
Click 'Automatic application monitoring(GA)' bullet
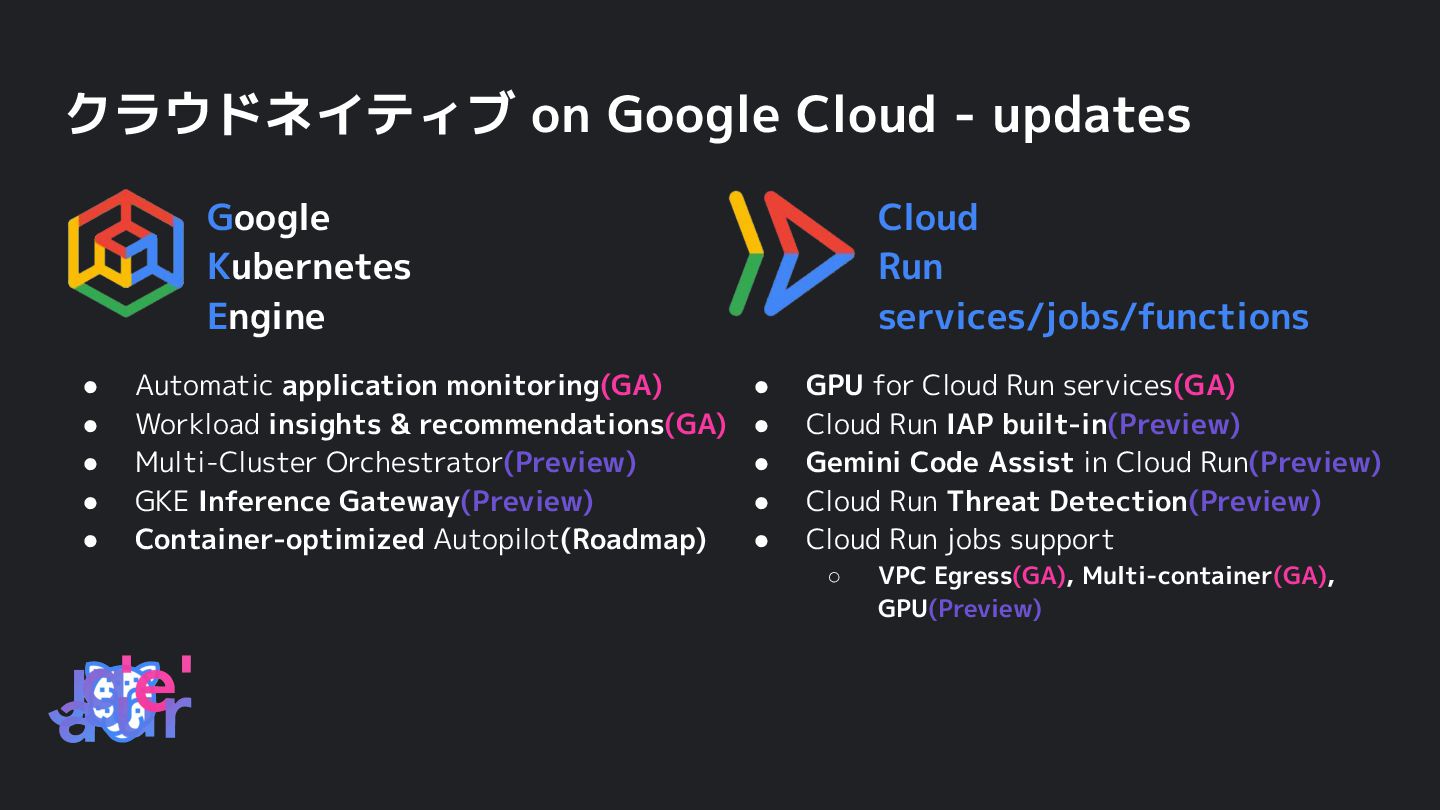(399, 386)
